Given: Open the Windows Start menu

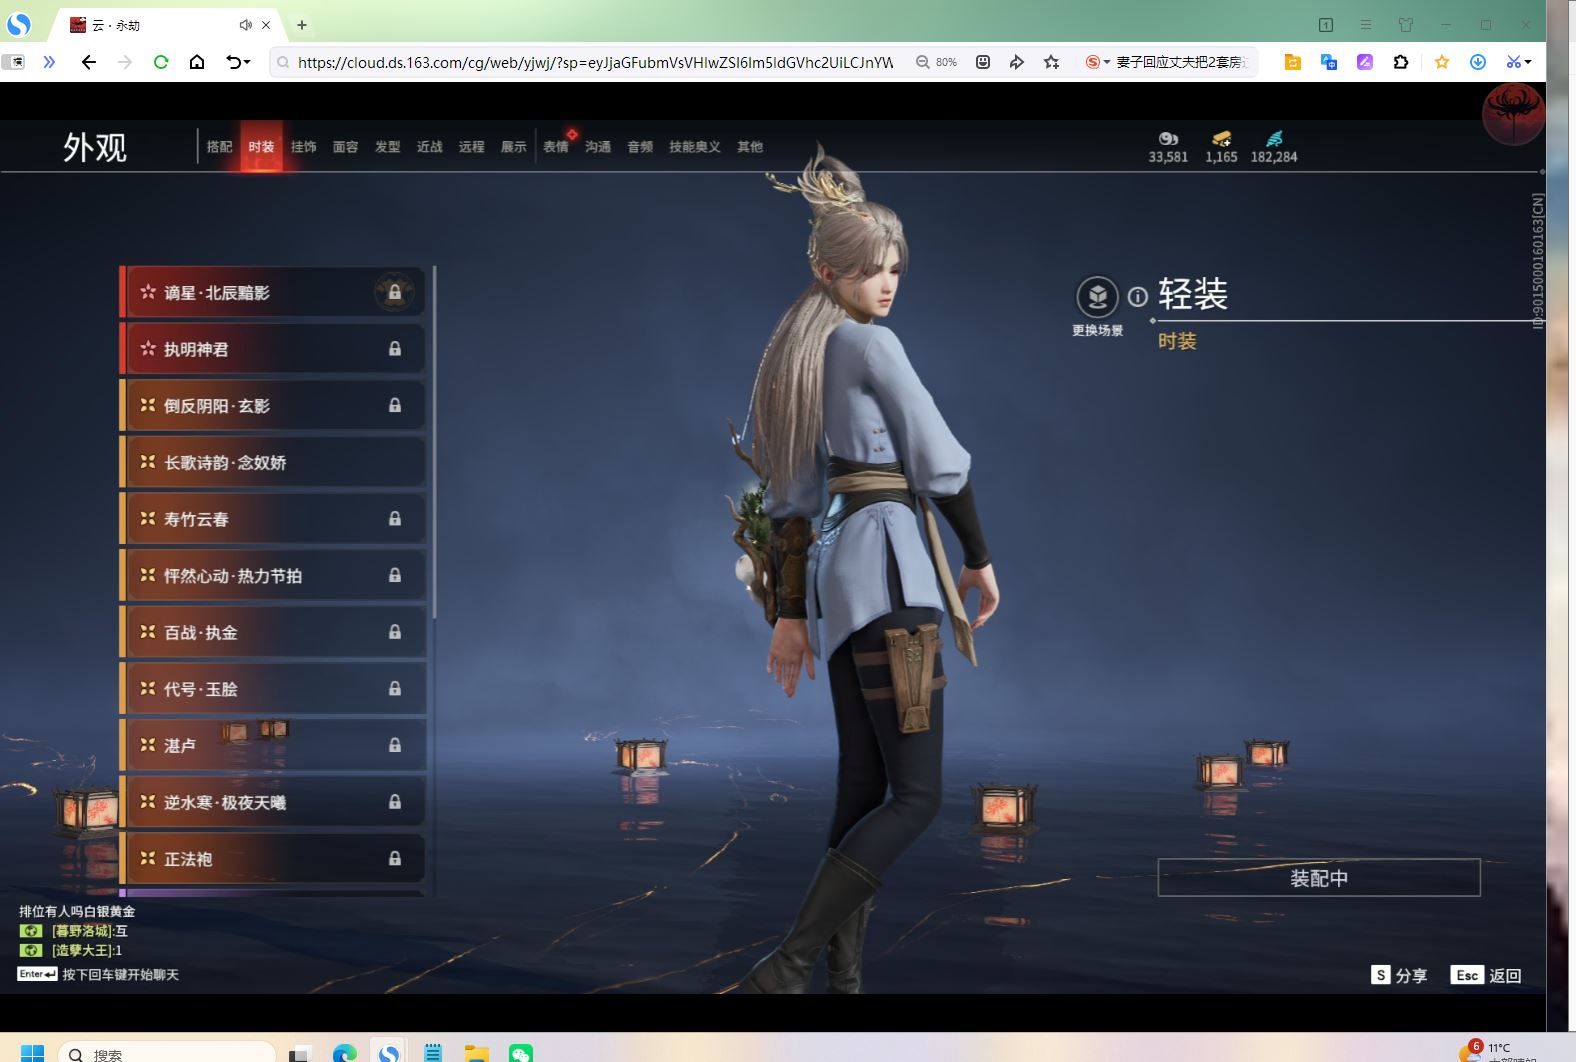Looking at the screenshot, I should [32, 1053].
